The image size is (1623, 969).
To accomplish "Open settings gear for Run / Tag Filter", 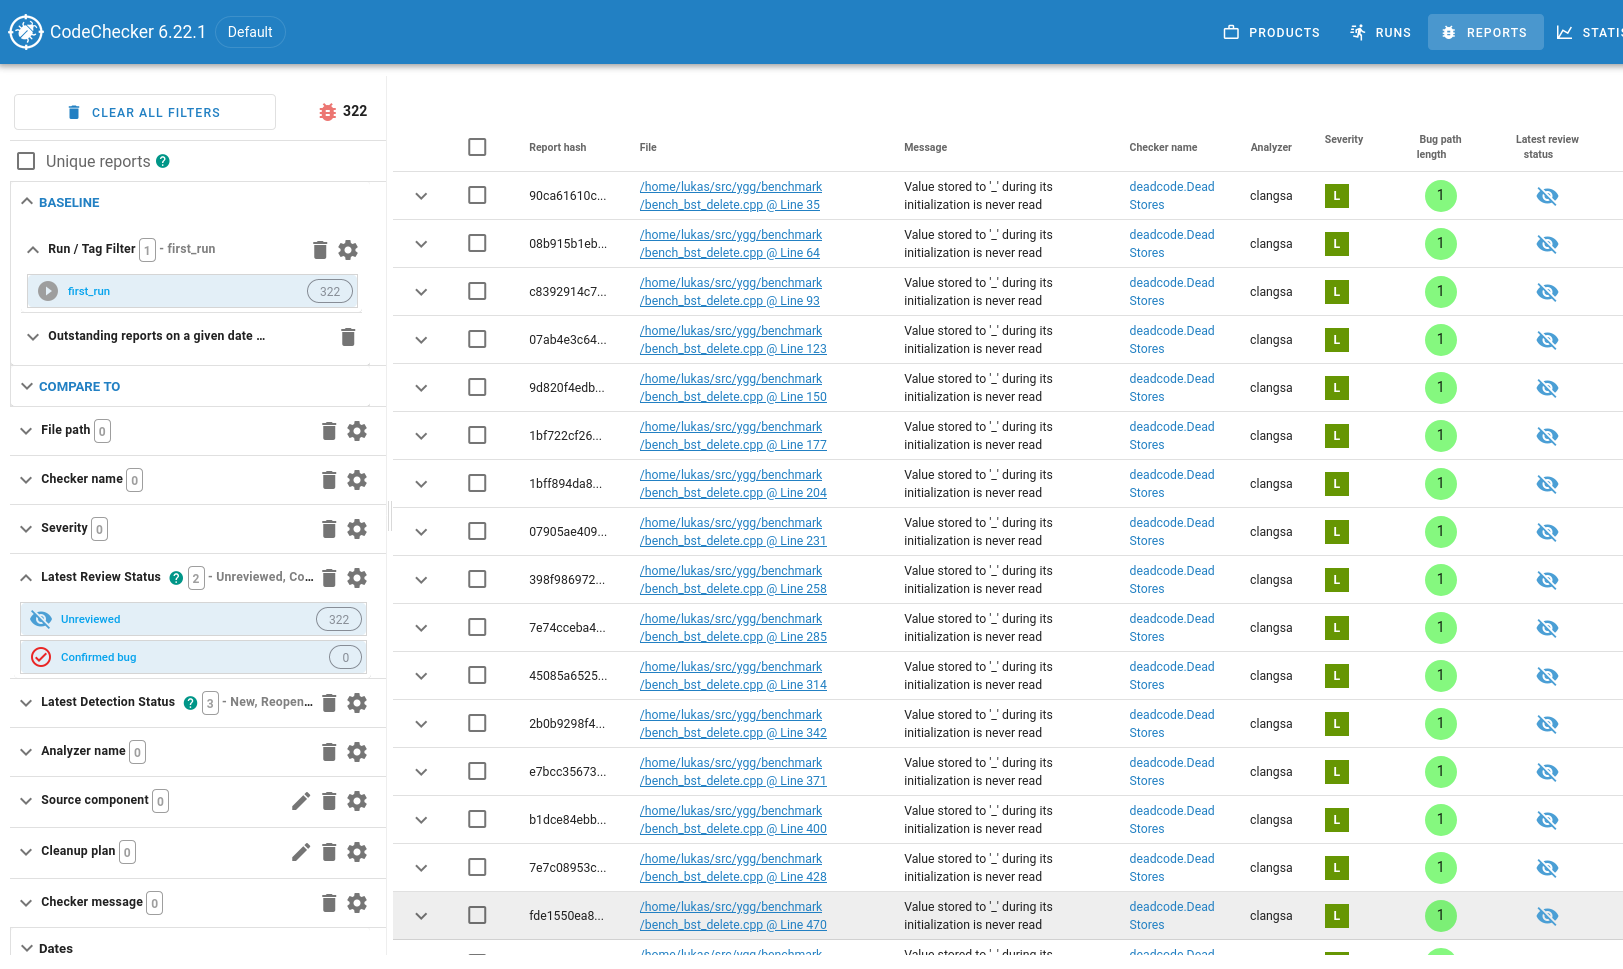I will (x=348, y=250).
